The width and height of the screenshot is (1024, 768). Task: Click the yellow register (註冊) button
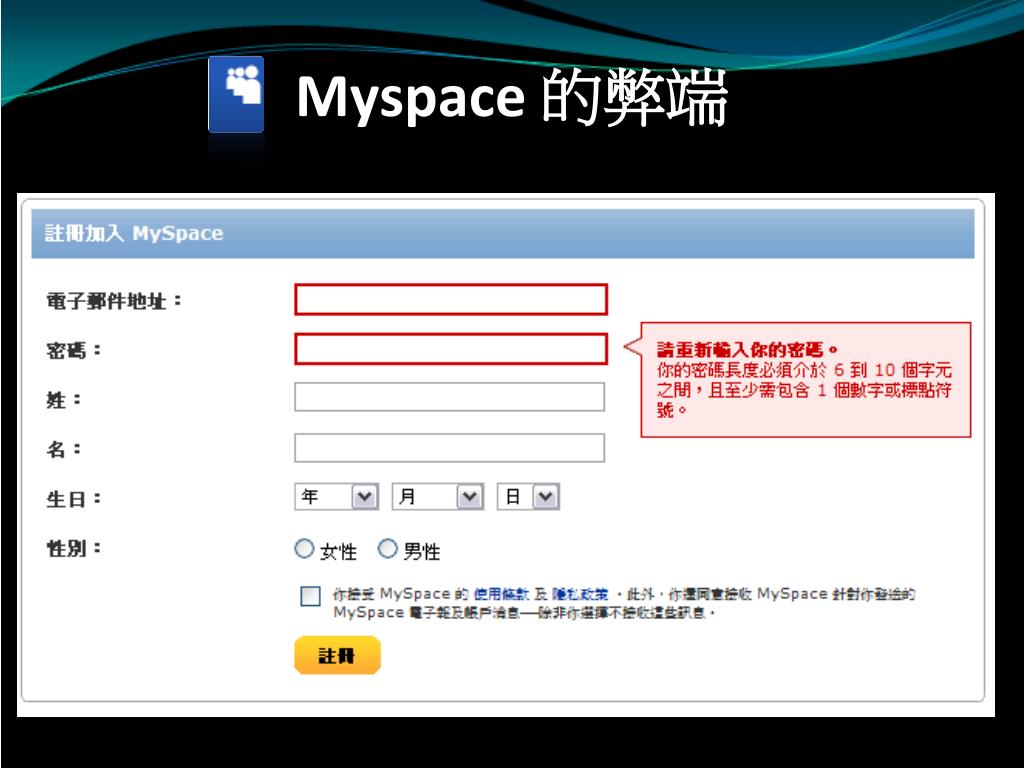point(337,655)
